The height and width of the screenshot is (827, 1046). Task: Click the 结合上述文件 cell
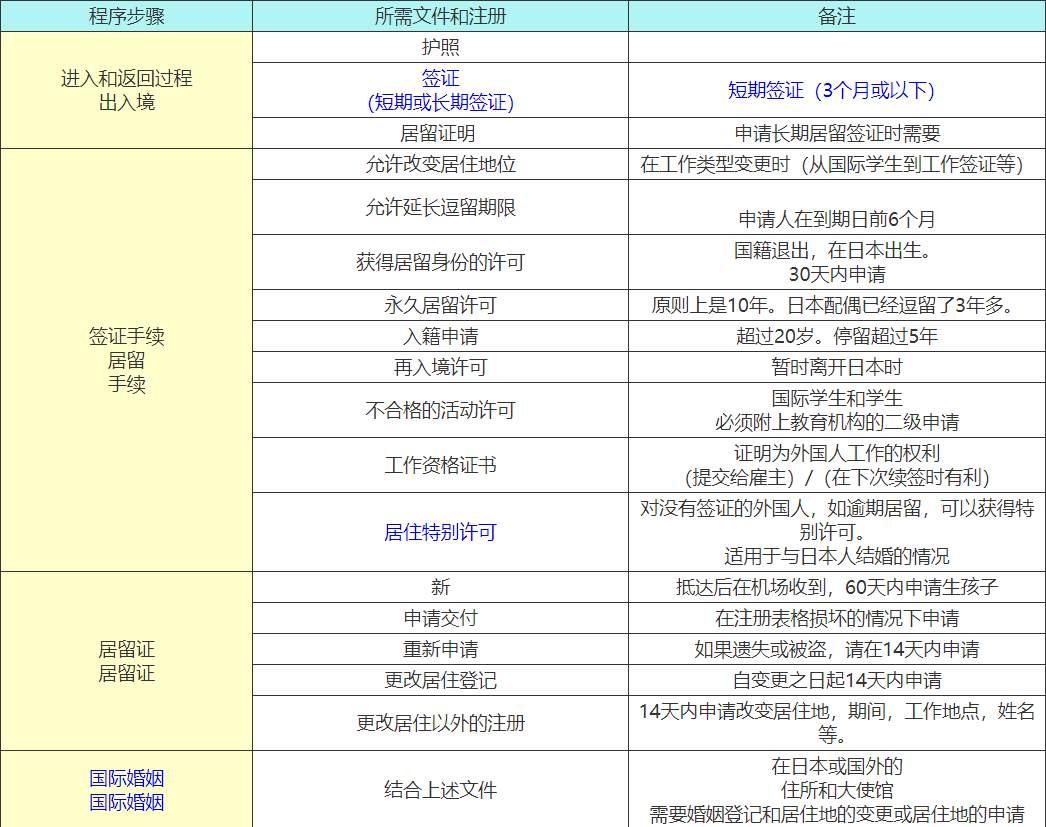tap(440, 790)
